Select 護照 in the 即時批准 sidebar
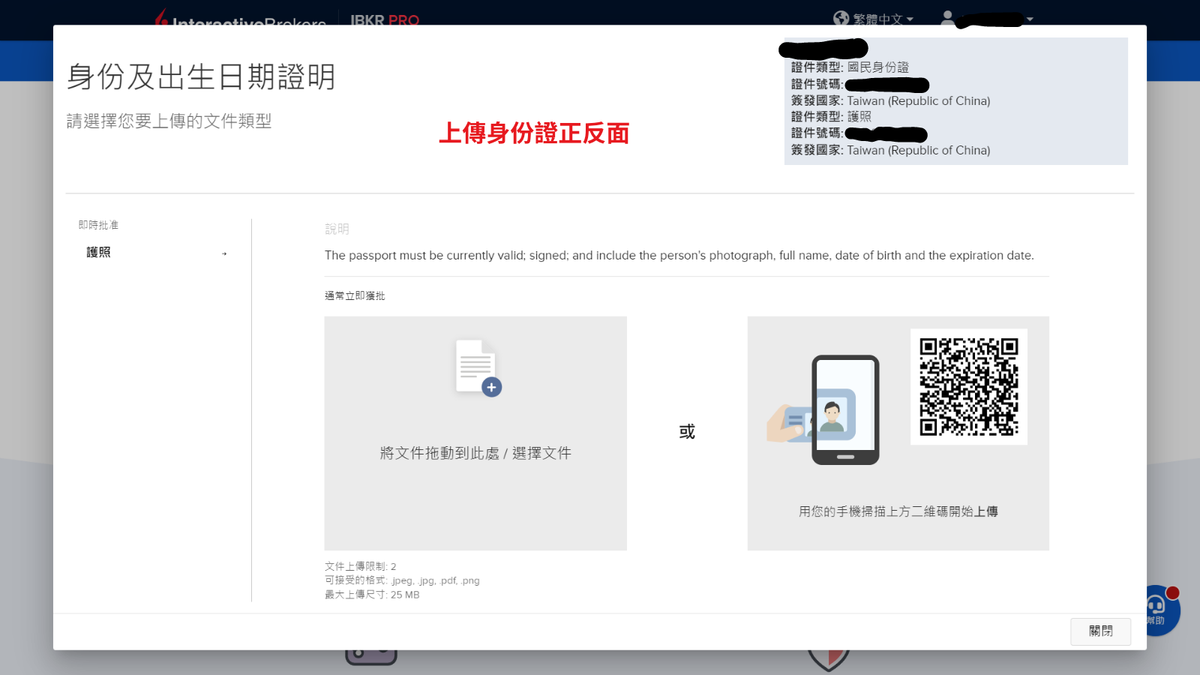Image resolution: width=1200 pixels, height=675 pixels. click(x=98, y=252)
